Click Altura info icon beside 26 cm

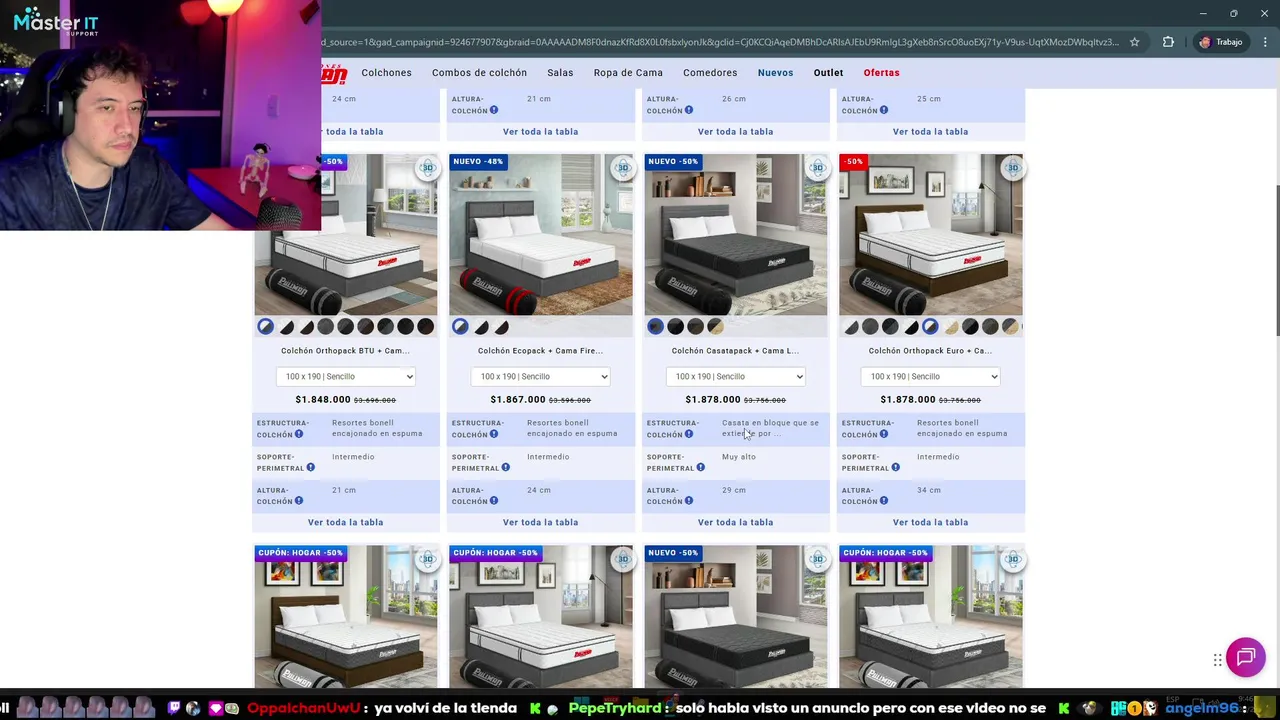(x=688, y=109)
